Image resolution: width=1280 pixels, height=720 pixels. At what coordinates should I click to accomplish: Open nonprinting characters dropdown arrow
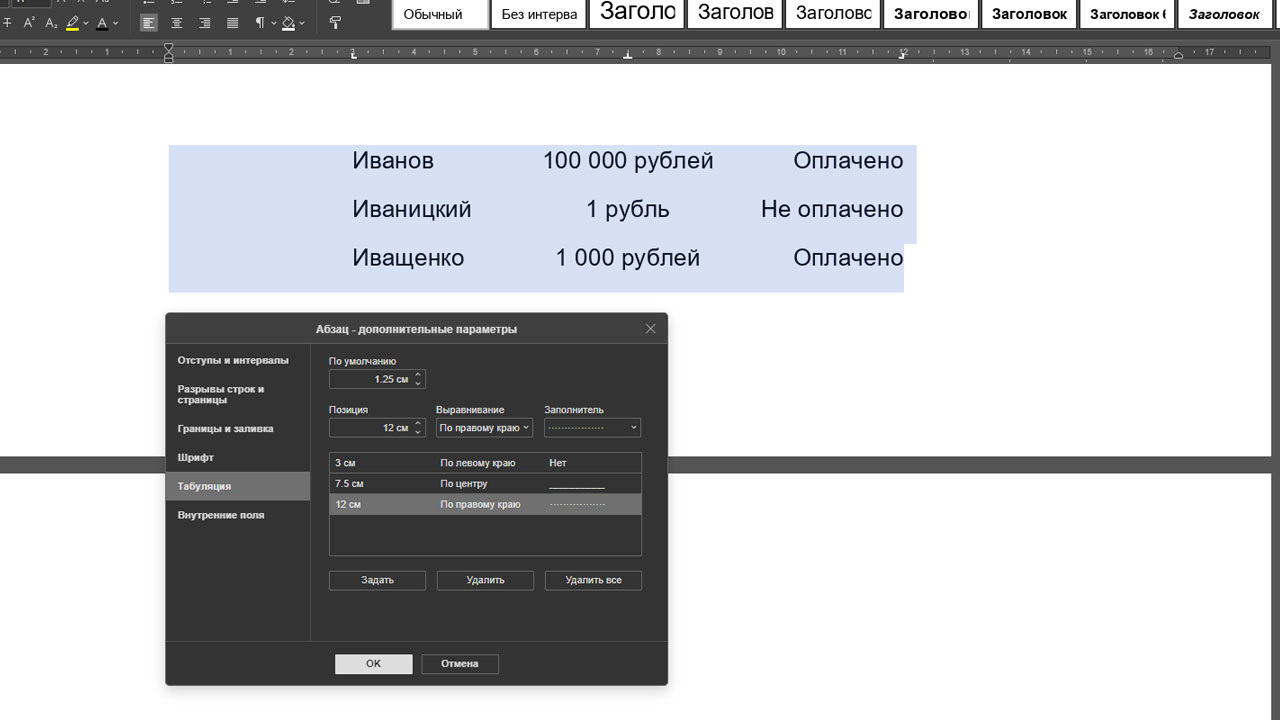click(x=273, y=23)
